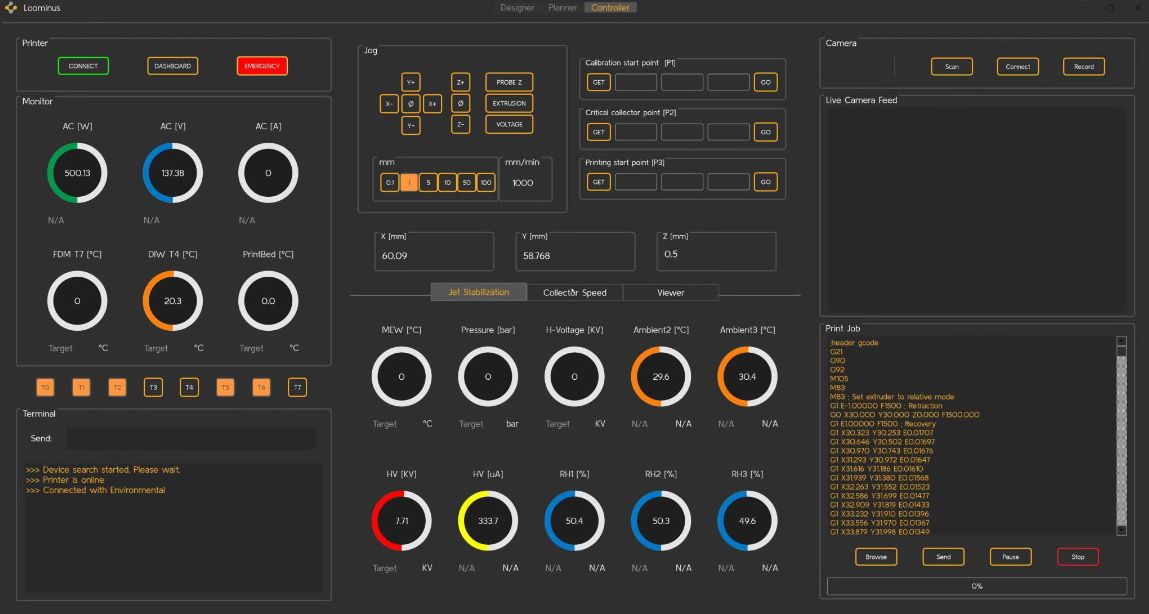Screen dimensions: 1149x614
Task: Click the Z+ jog button
Action: [460, 82]
